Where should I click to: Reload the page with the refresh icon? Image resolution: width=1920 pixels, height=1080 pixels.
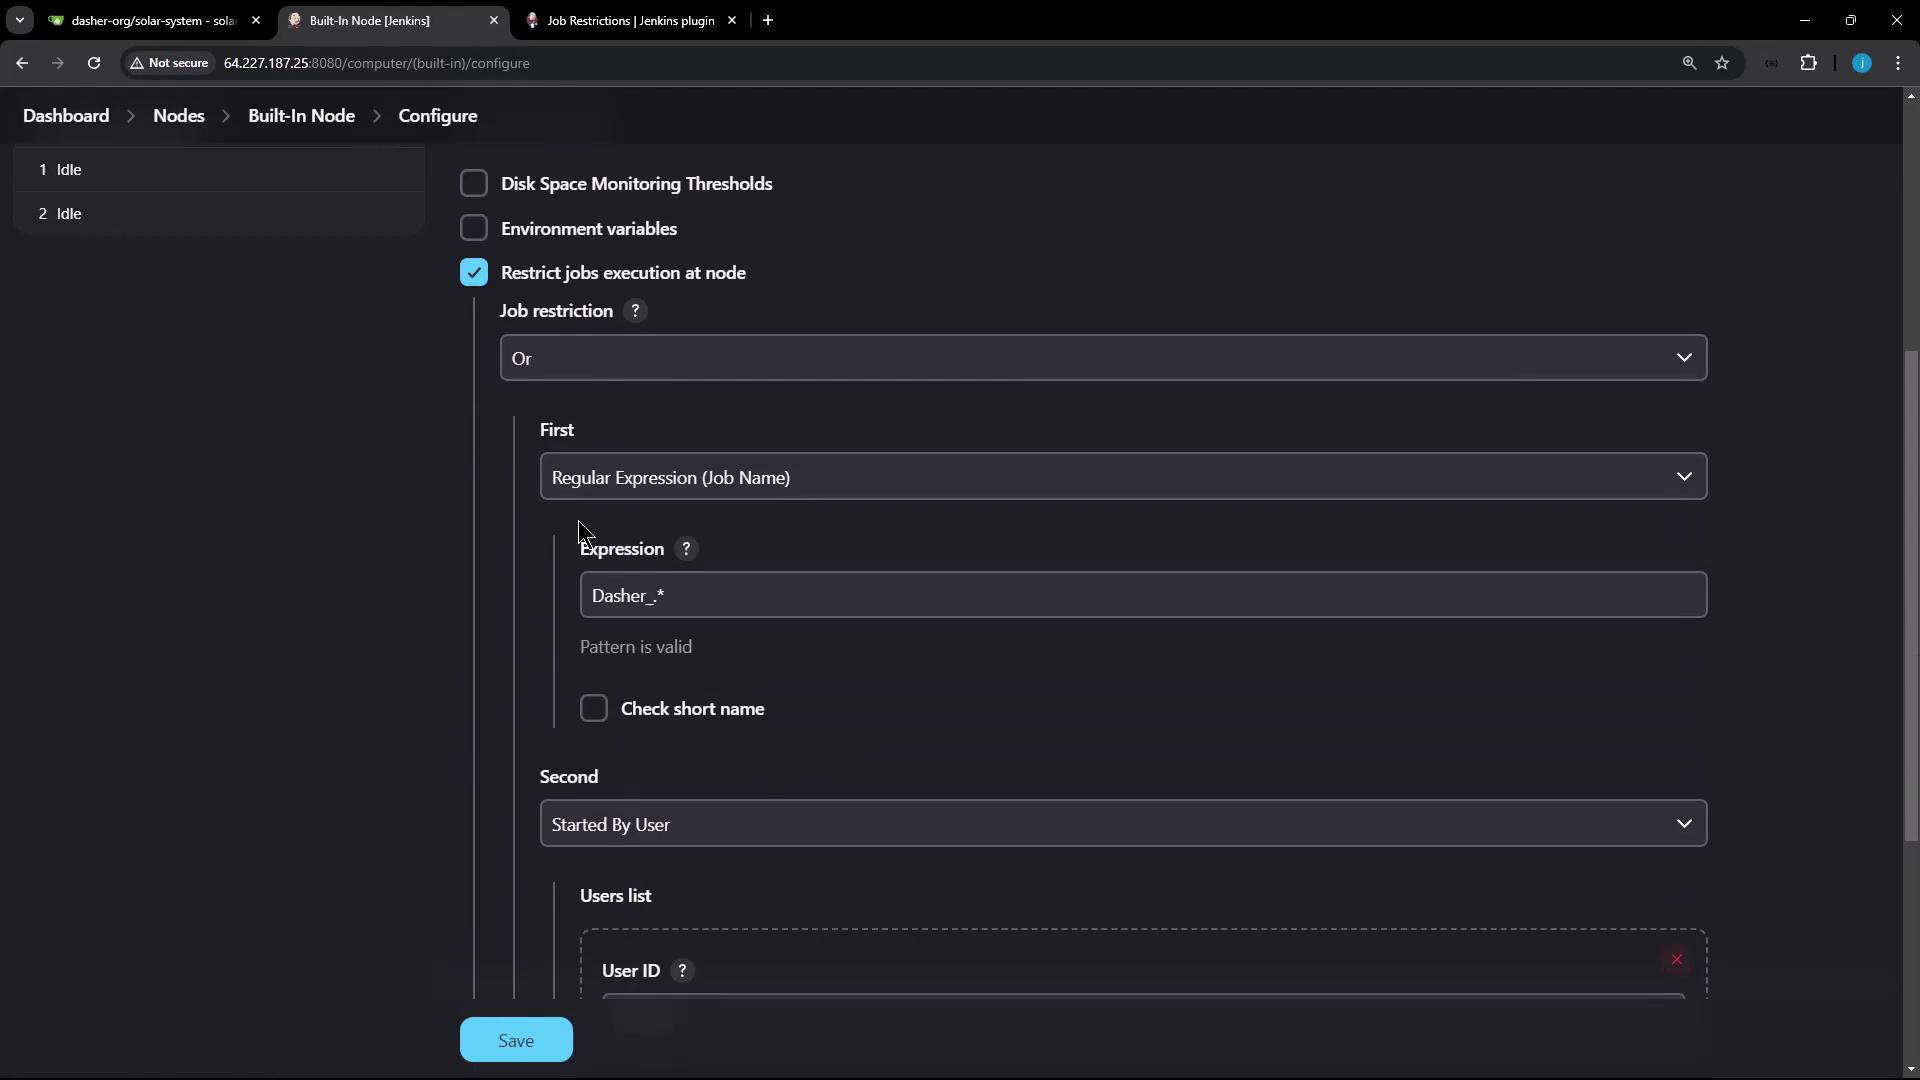point(94,63)
